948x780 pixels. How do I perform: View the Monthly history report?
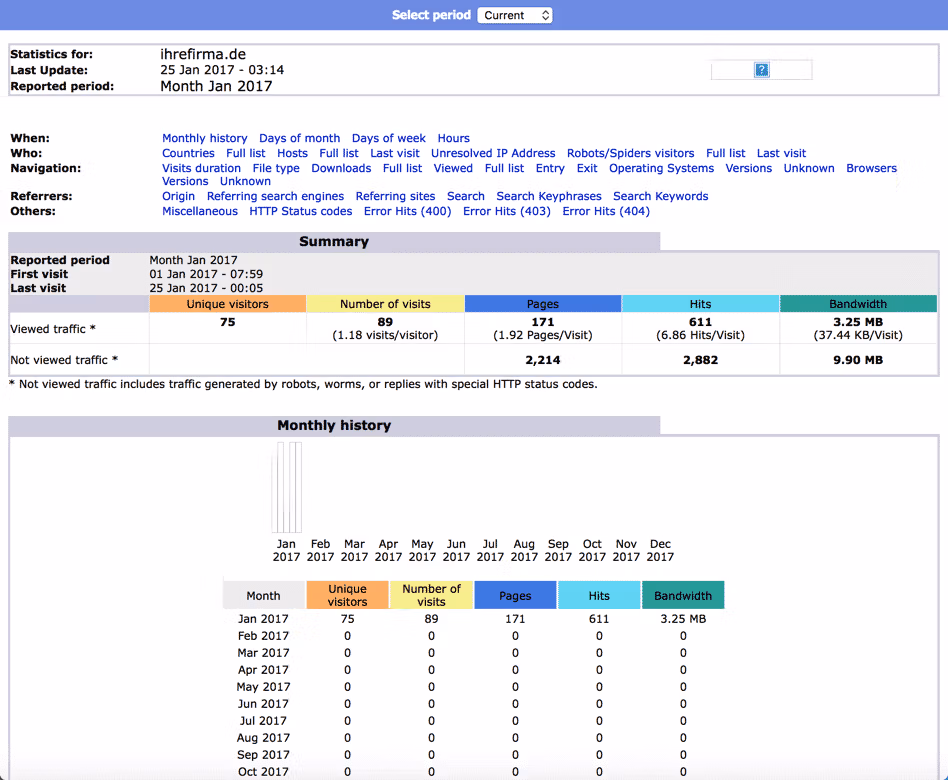(x=204, y=138)
